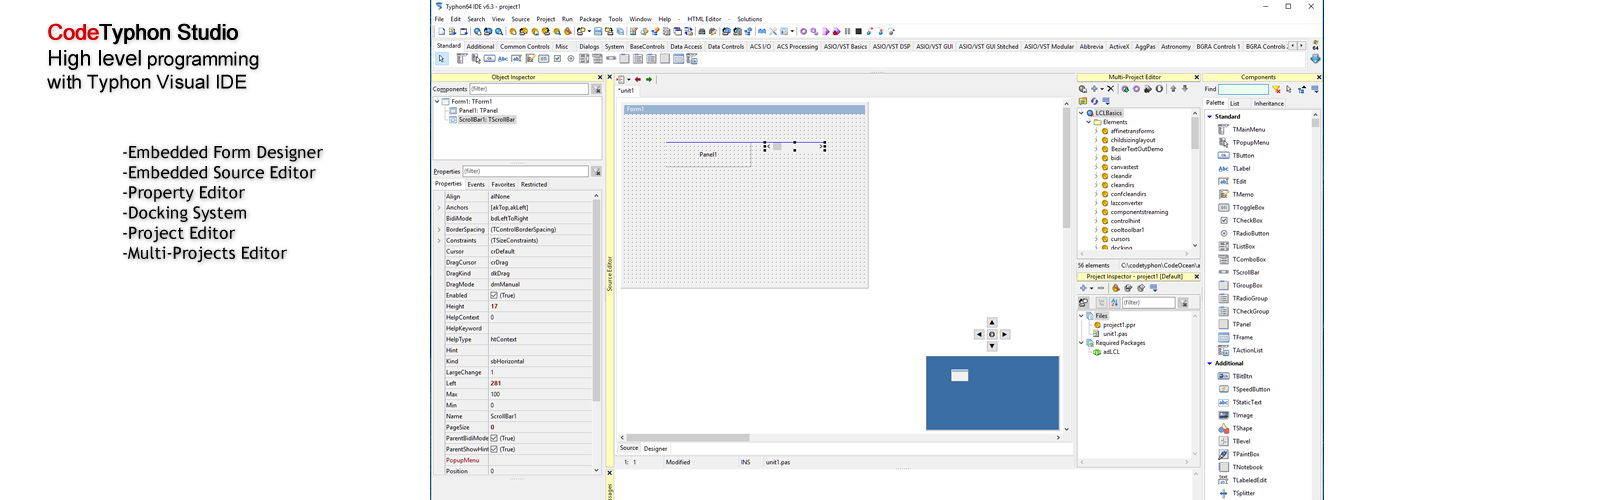Select unit1.pas in the Project Inspector
1600x500 pixels.
tap(1115, 334)
